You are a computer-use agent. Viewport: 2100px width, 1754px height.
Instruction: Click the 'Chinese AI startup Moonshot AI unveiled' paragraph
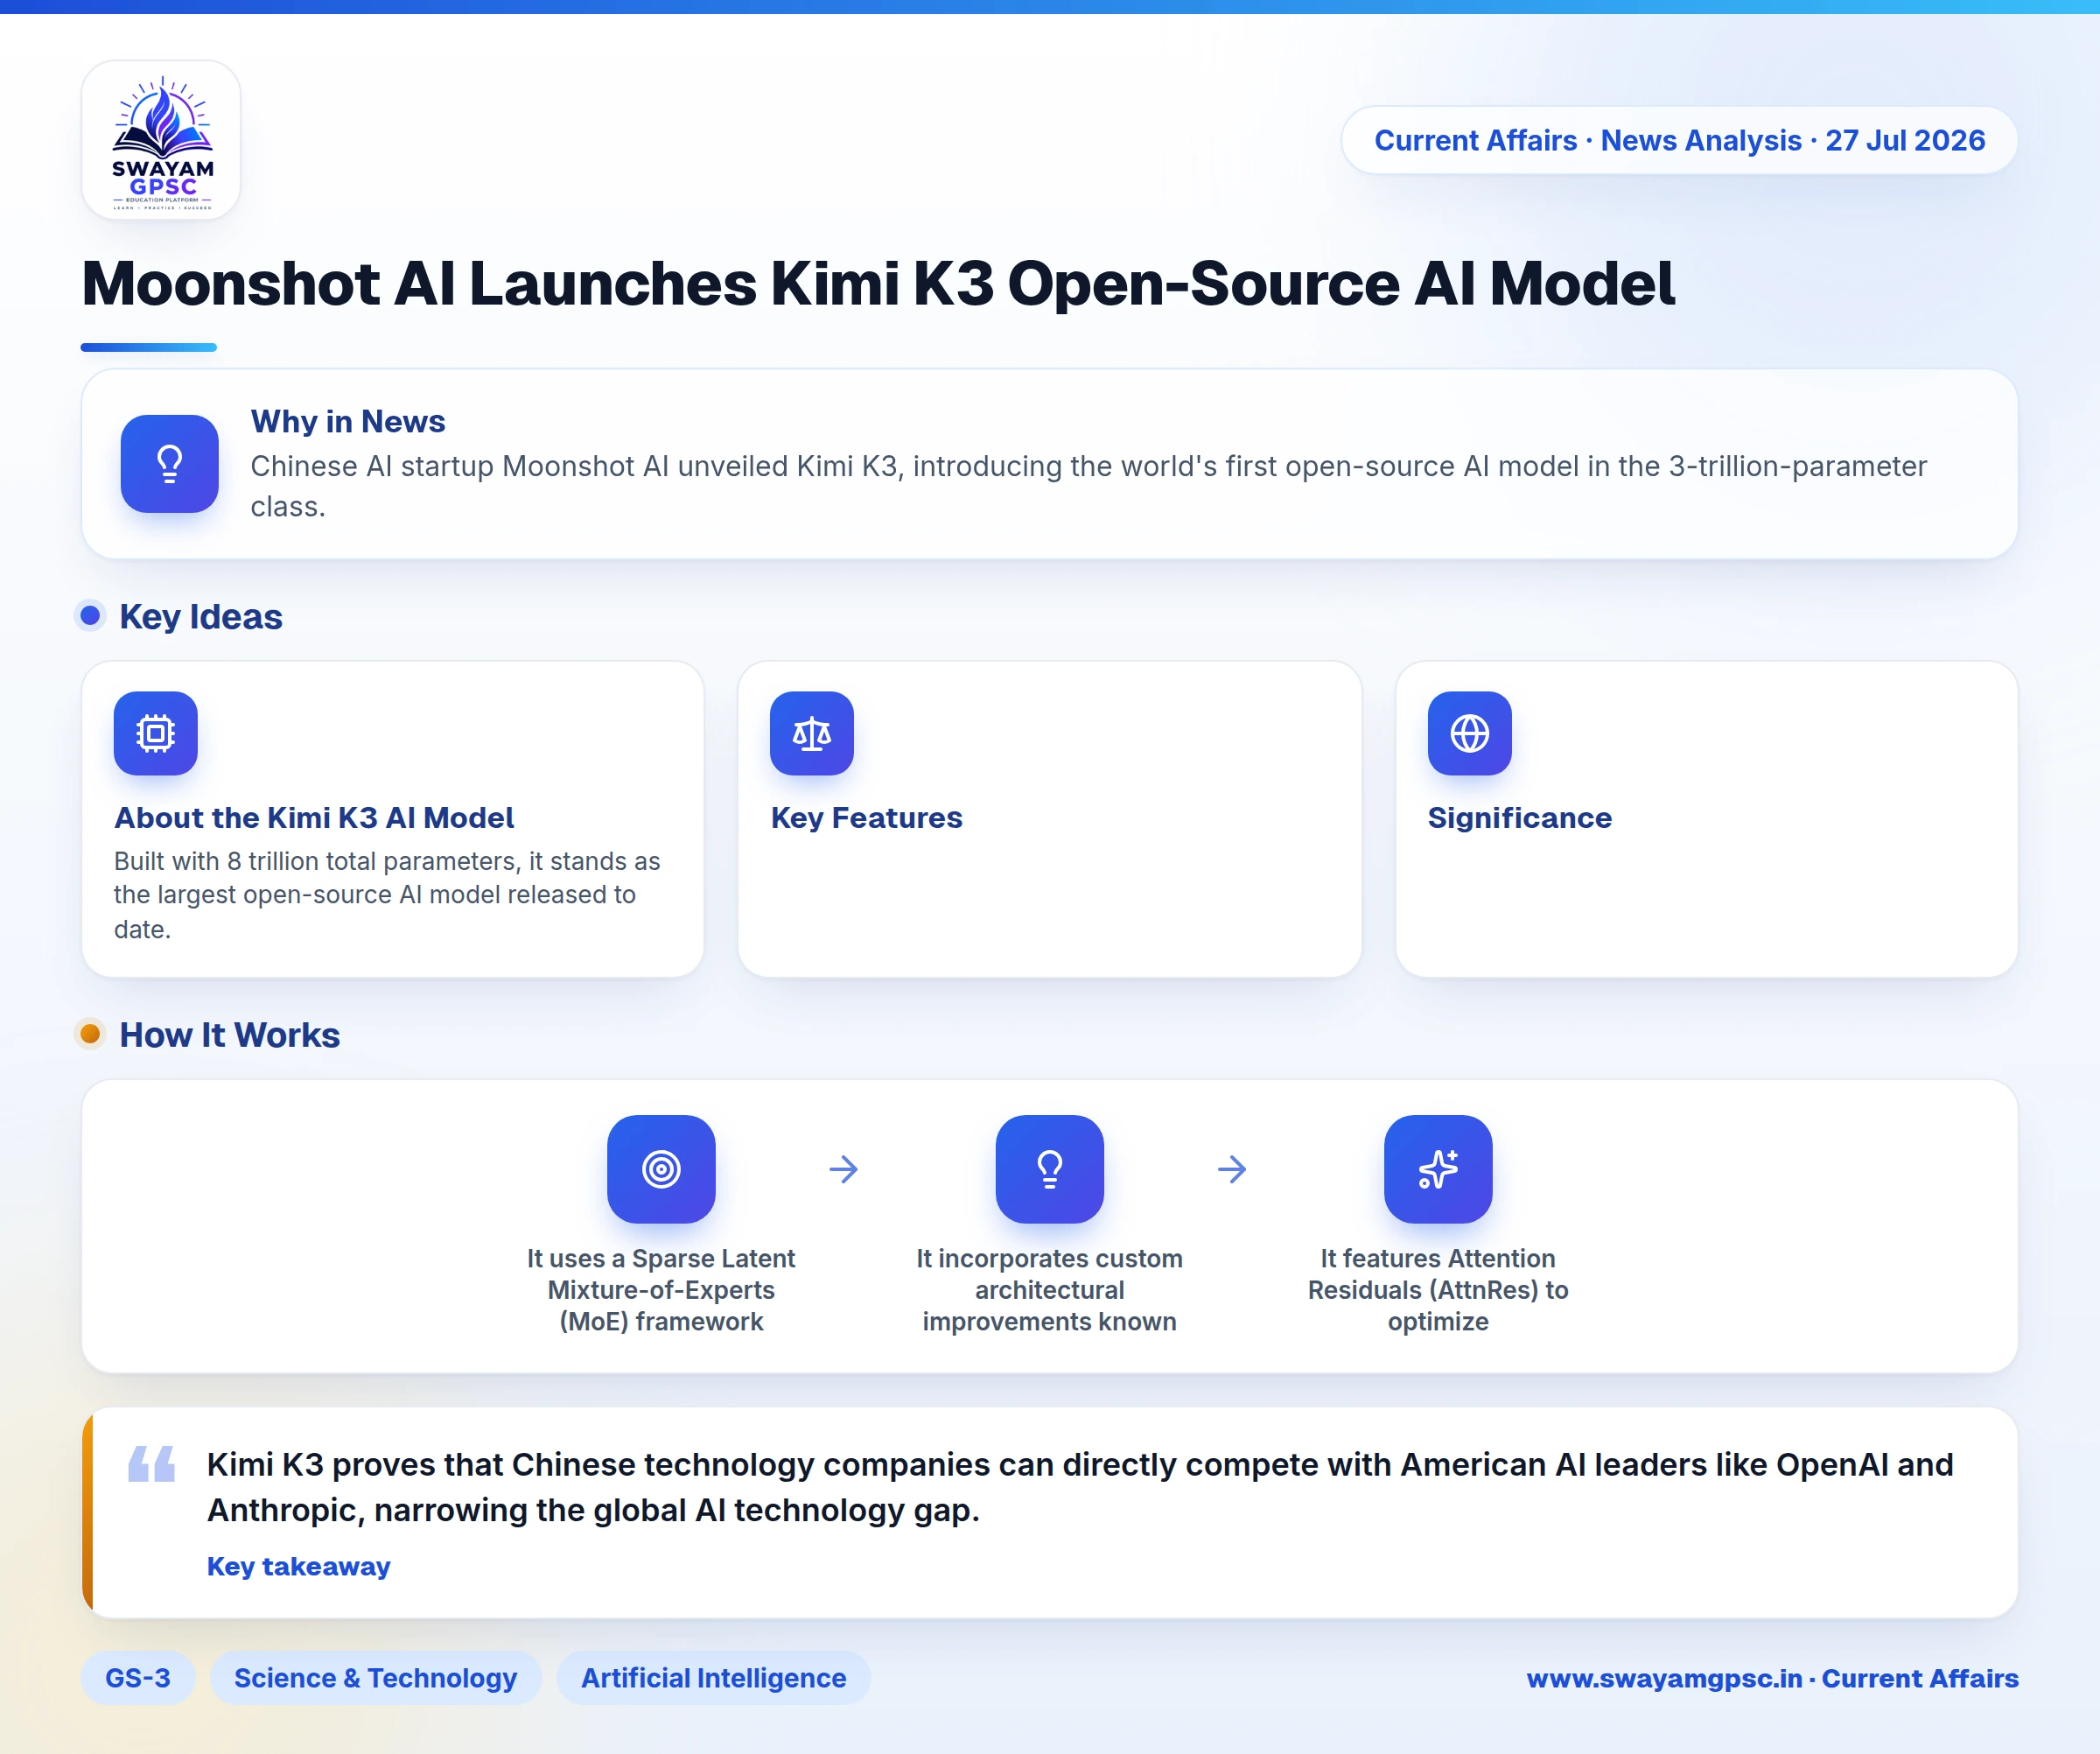pyautogui.click(x=1088, y=486)
